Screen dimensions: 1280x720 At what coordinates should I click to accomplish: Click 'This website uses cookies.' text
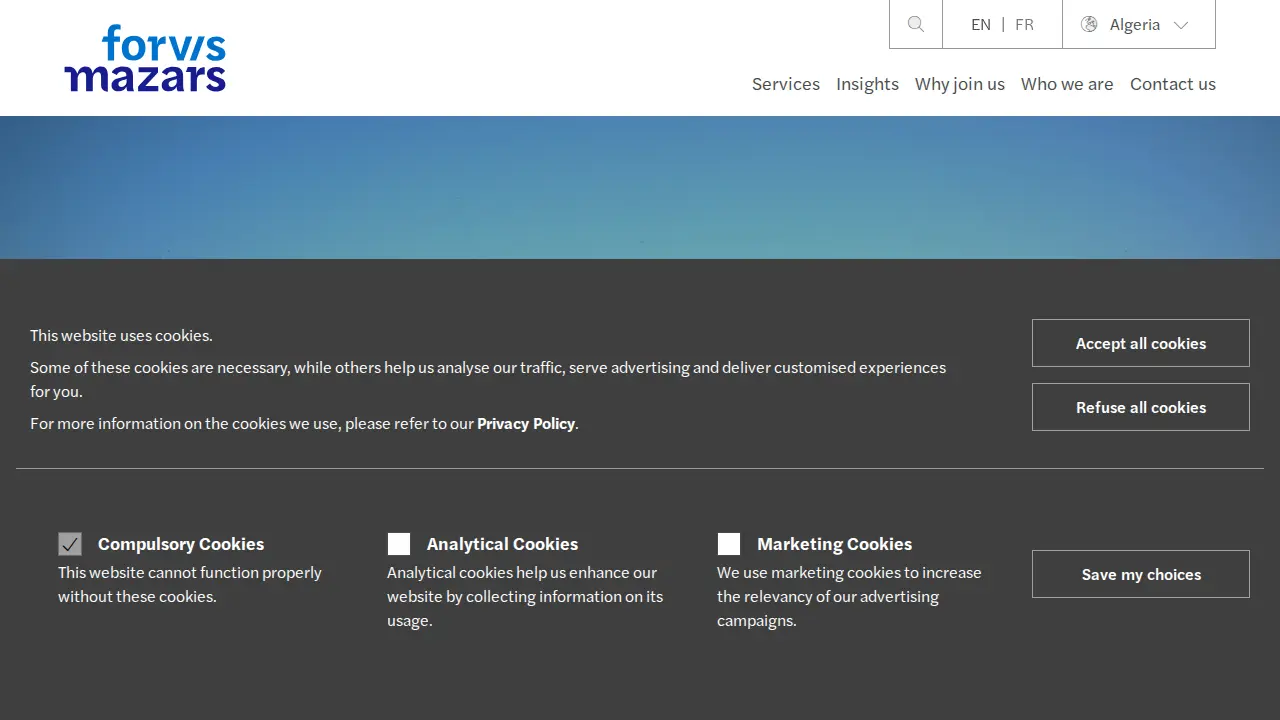(121, 336)
